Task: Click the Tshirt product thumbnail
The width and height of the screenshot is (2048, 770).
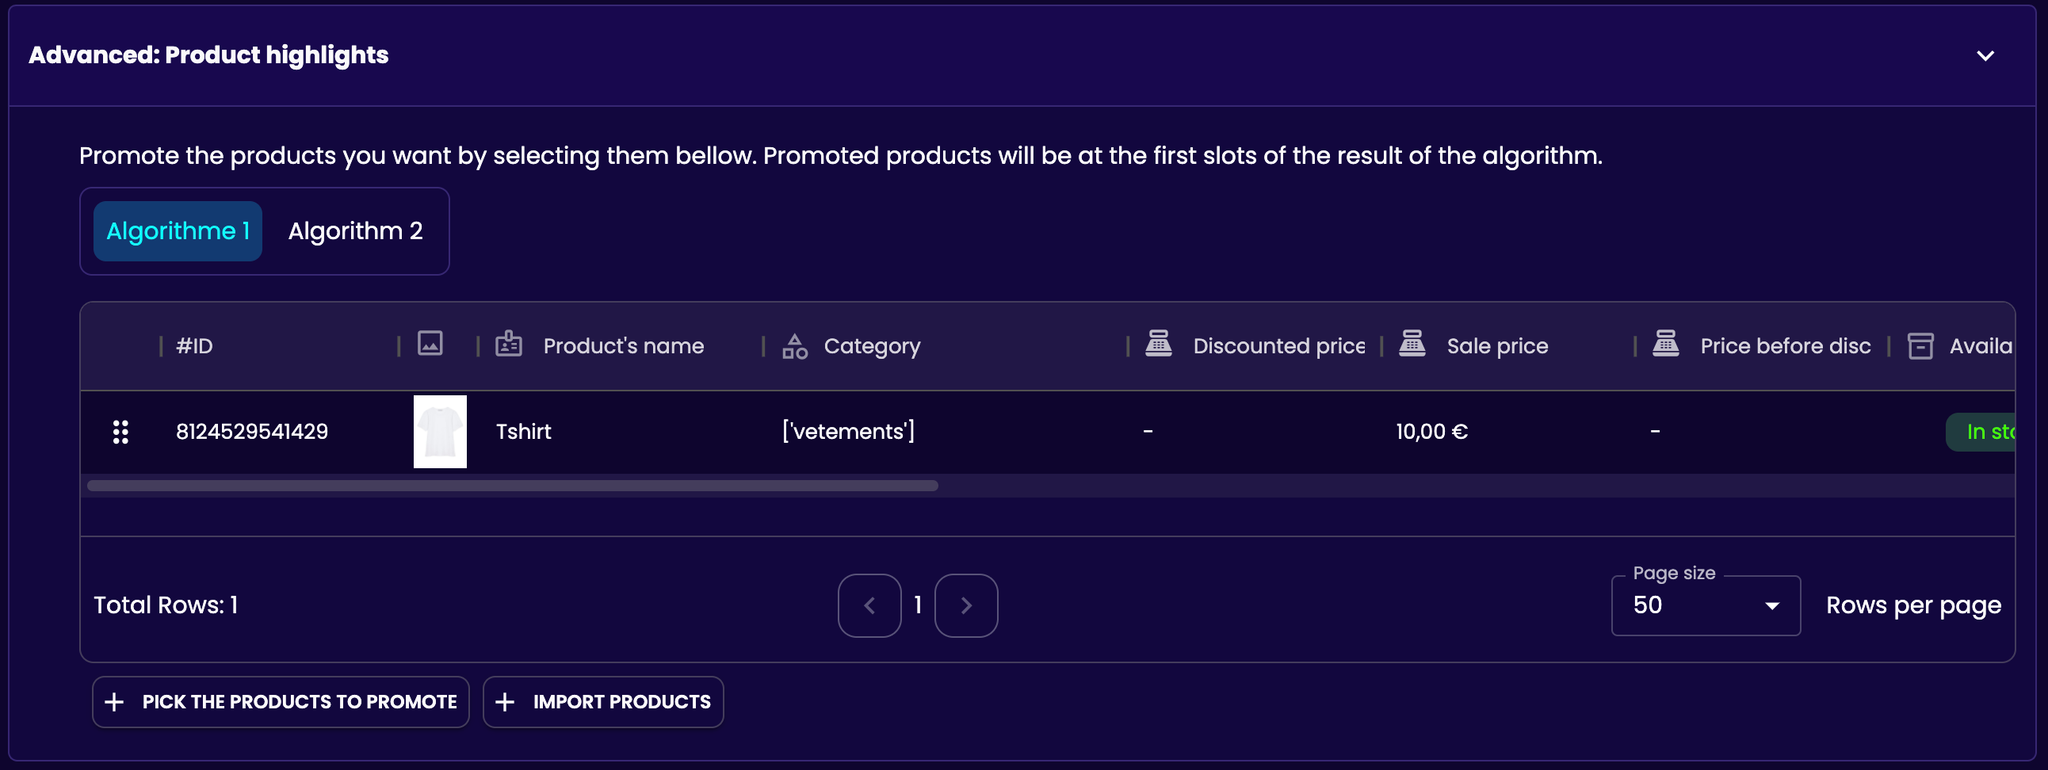Action: [x=440, y=432]
